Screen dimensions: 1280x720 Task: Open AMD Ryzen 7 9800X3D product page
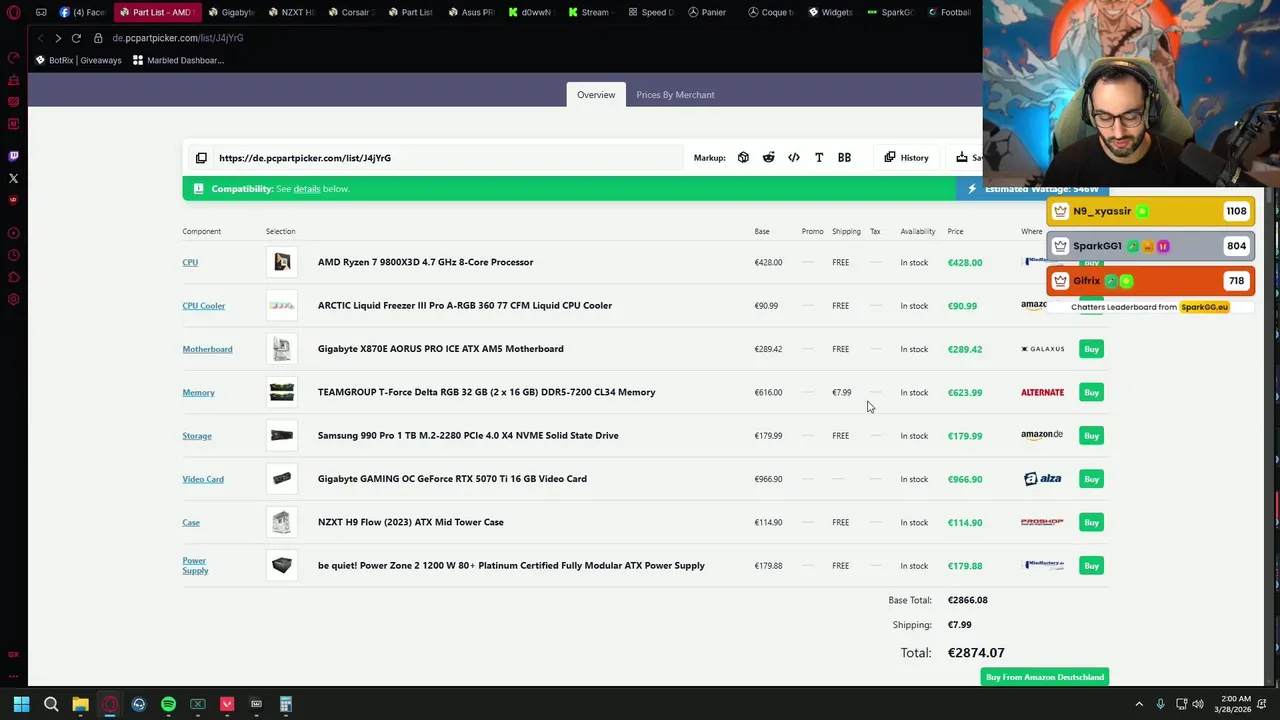[425, 262]
